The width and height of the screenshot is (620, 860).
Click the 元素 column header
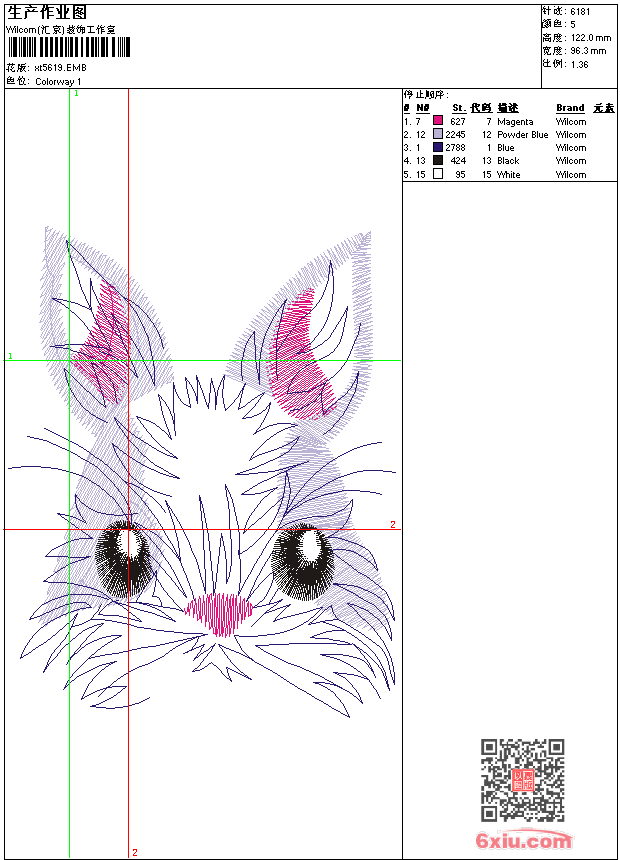pos(604,108)
